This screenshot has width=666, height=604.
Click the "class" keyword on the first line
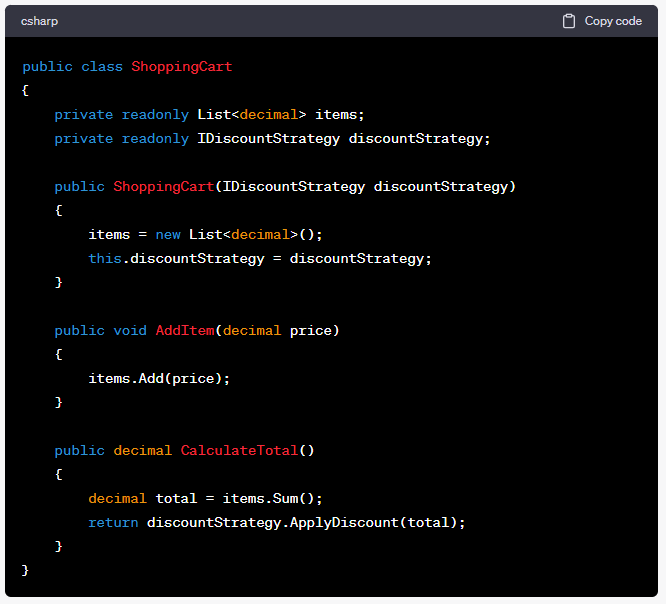coord(102,67)
